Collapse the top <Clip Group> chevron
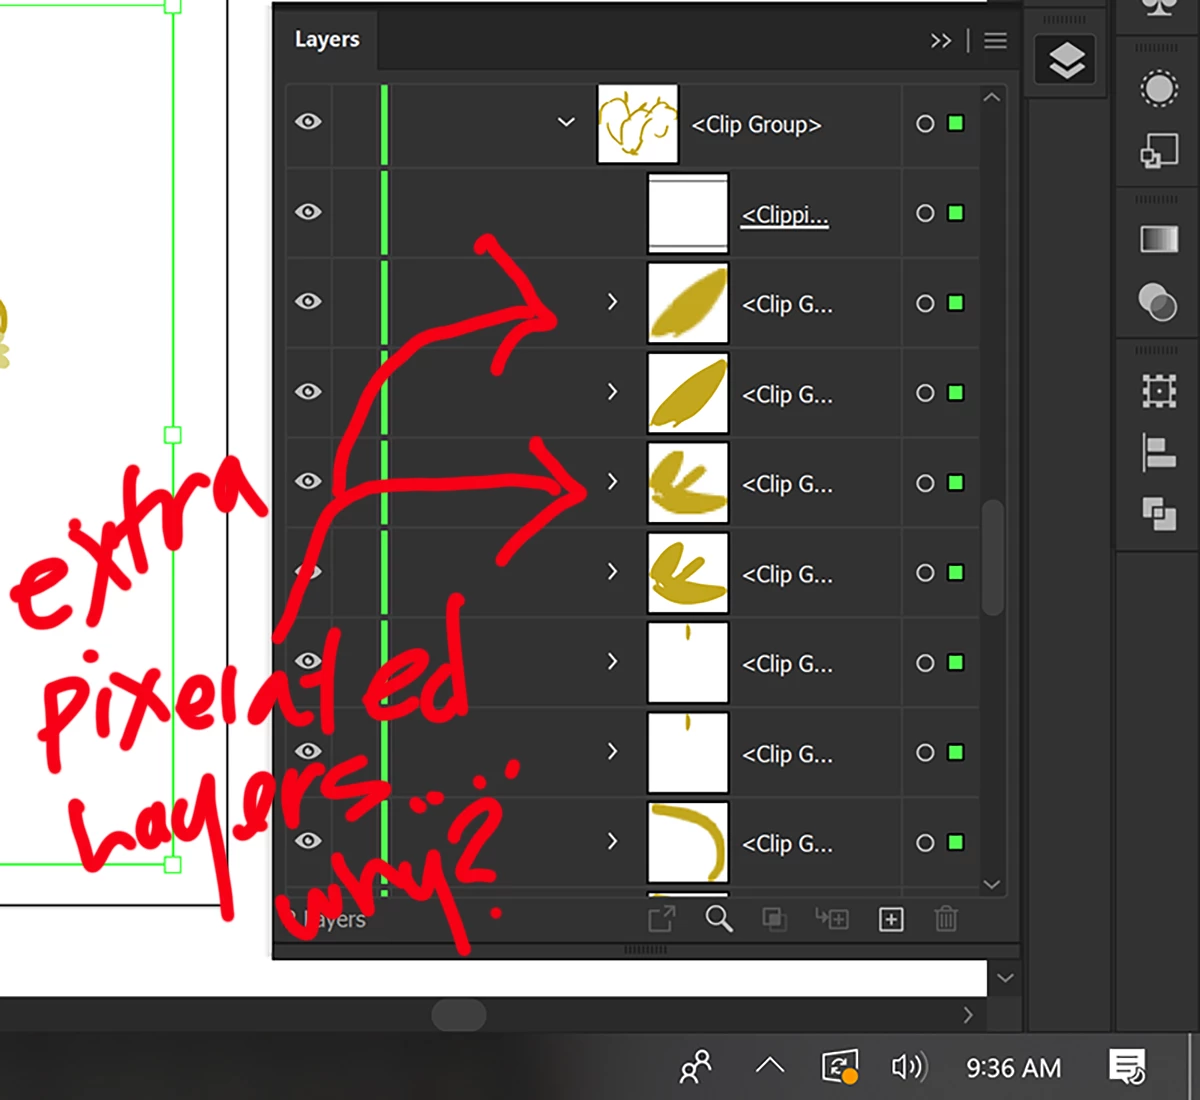Image resolution: width=1200 pixels, height=1100 pixels. pyautogui.click(x=566, y=122)
